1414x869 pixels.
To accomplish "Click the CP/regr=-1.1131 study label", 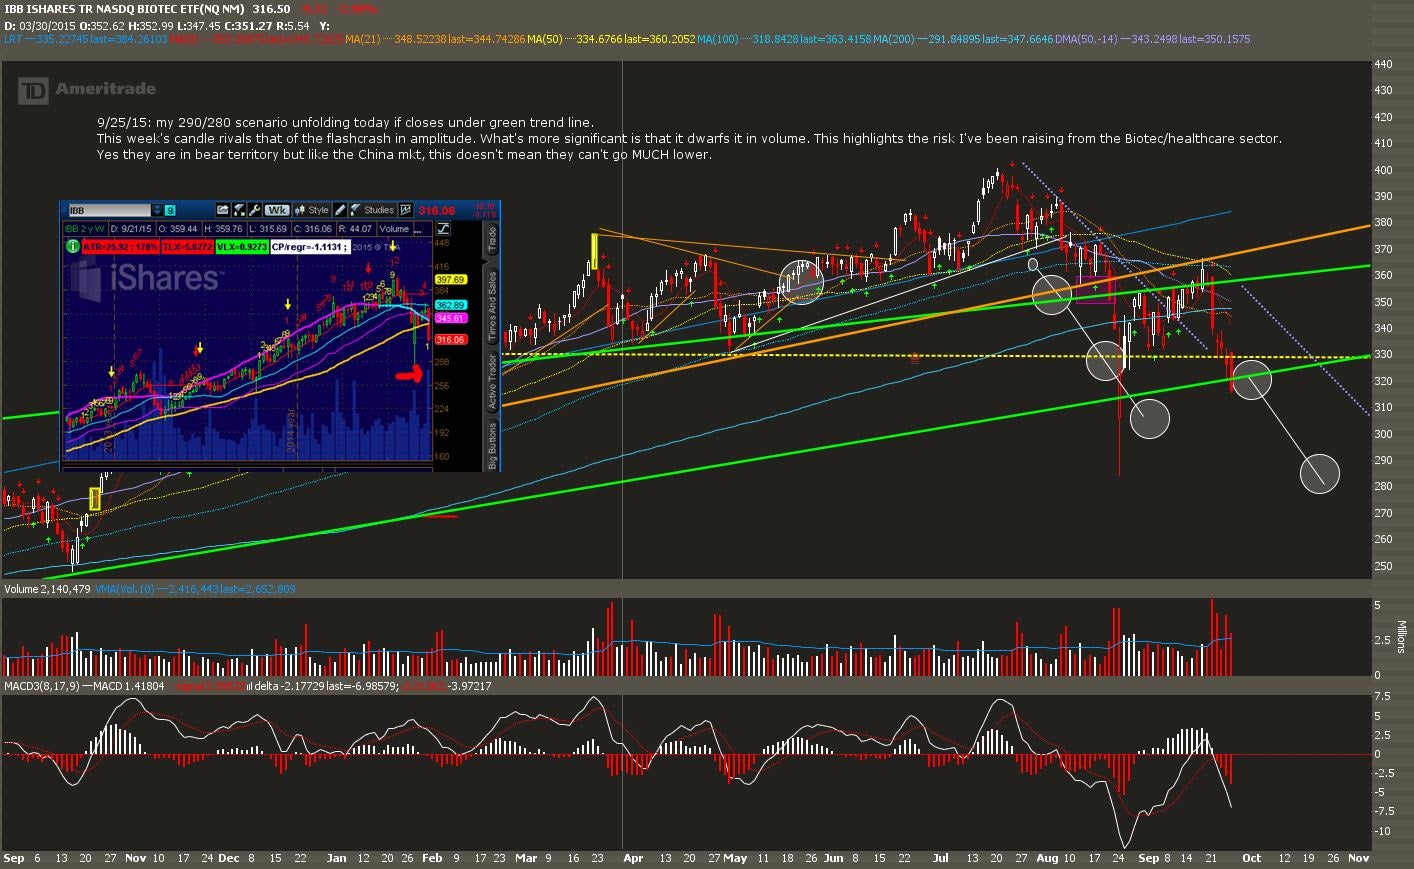I will pos(310,247).
